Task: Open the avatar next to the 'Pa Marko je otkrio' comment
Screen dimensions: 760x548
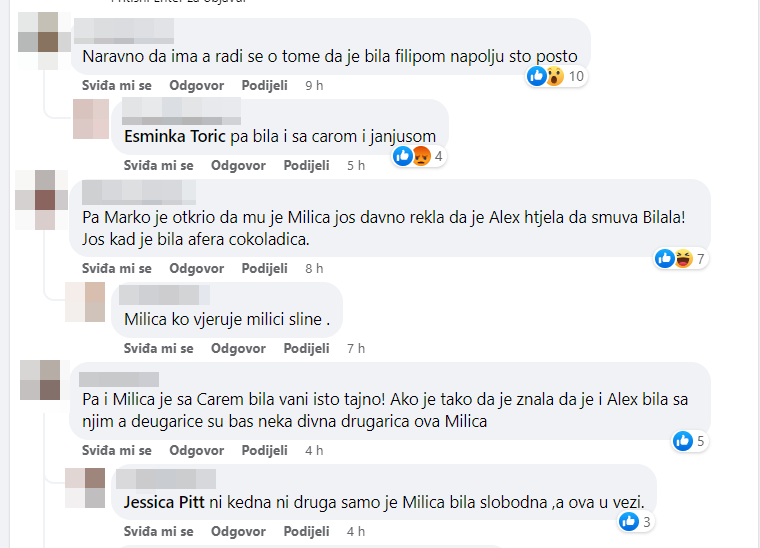Action: [39, 189]
